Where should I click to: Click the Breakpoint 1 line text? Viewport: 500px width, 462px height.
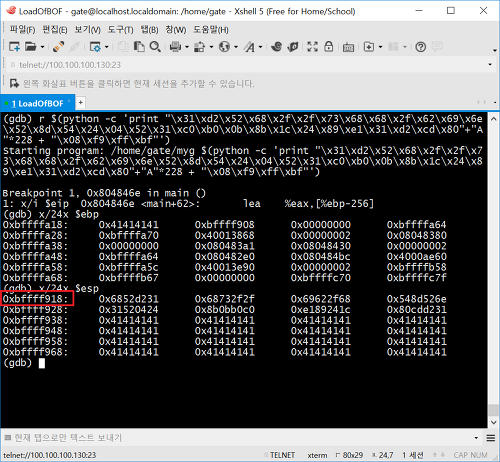[x=104, y=193]
